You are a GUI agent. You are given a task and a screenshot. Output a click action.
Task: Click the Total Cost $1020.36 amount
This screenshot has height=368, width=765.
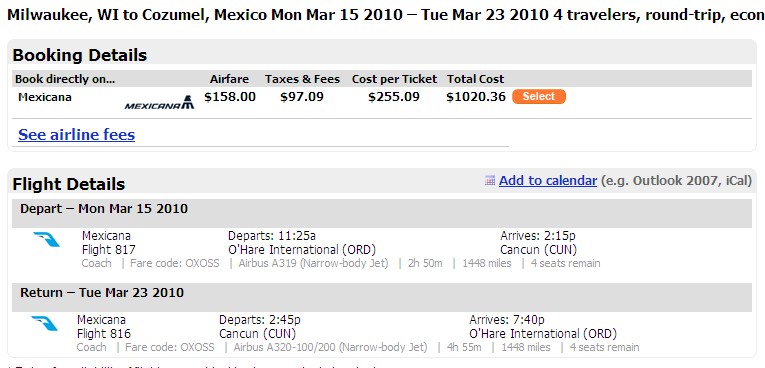tap(476, 97)
